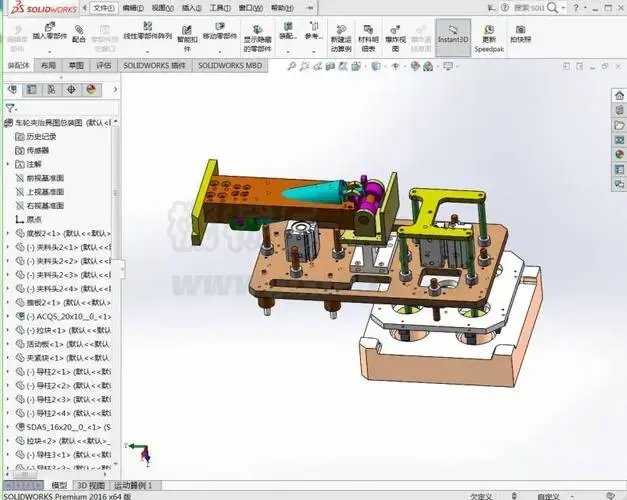This screenshot has width=627, height=500.
Task: Click Linear Component Pattern (线性零部件阵列)
Action: click(x=147, y=32)
